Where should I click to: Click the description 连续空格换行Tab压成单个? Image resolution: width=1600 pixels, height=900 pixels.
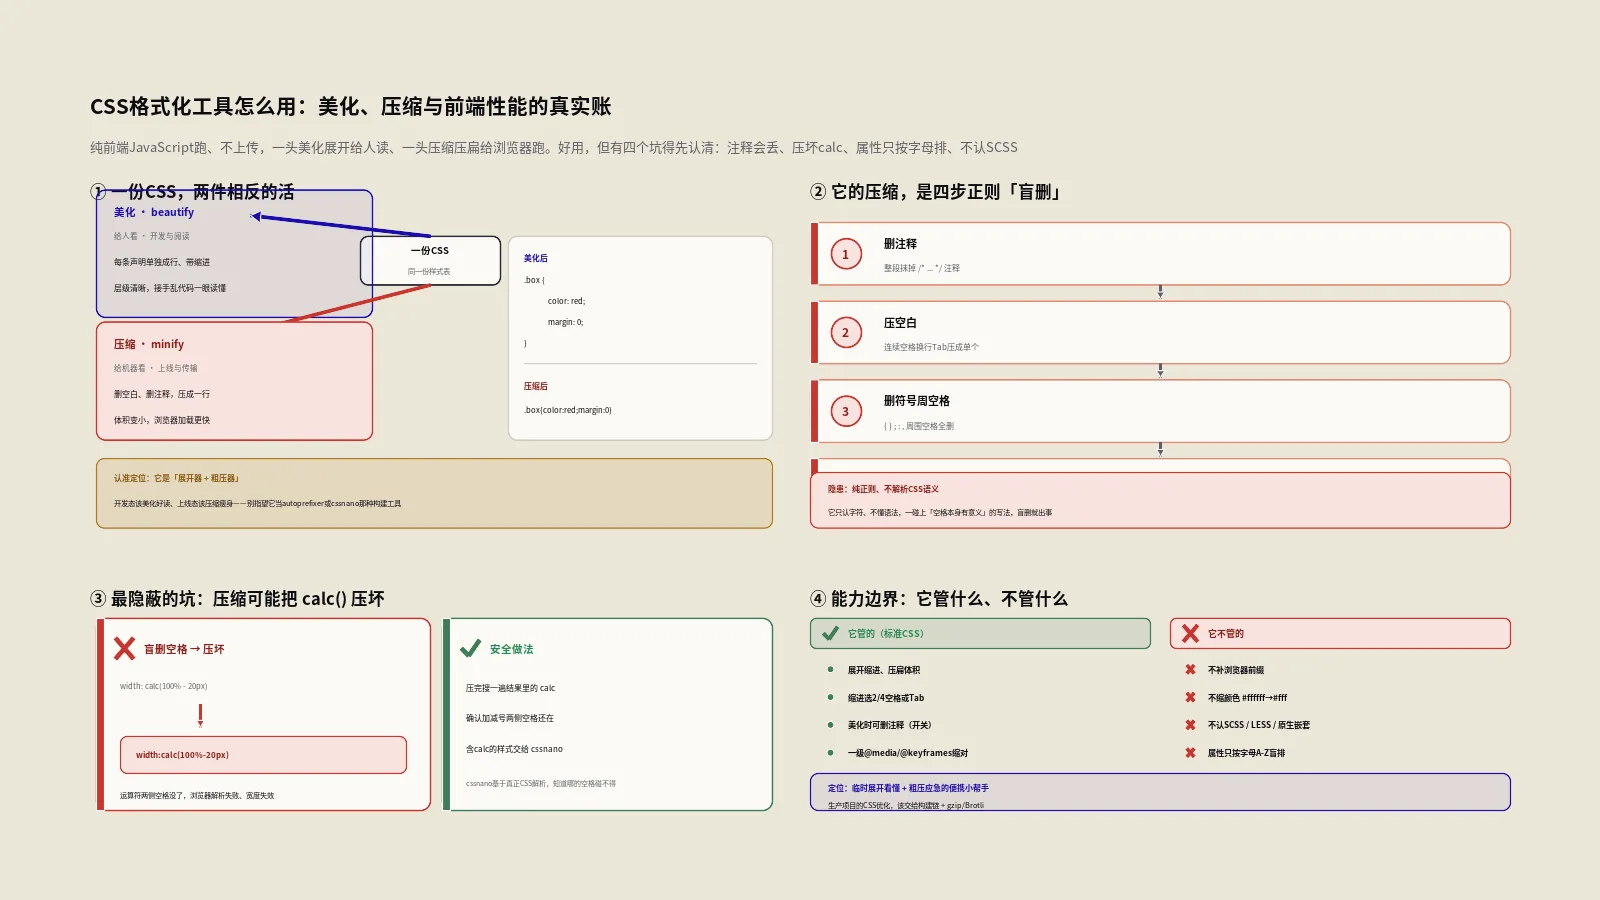(931, 347)
